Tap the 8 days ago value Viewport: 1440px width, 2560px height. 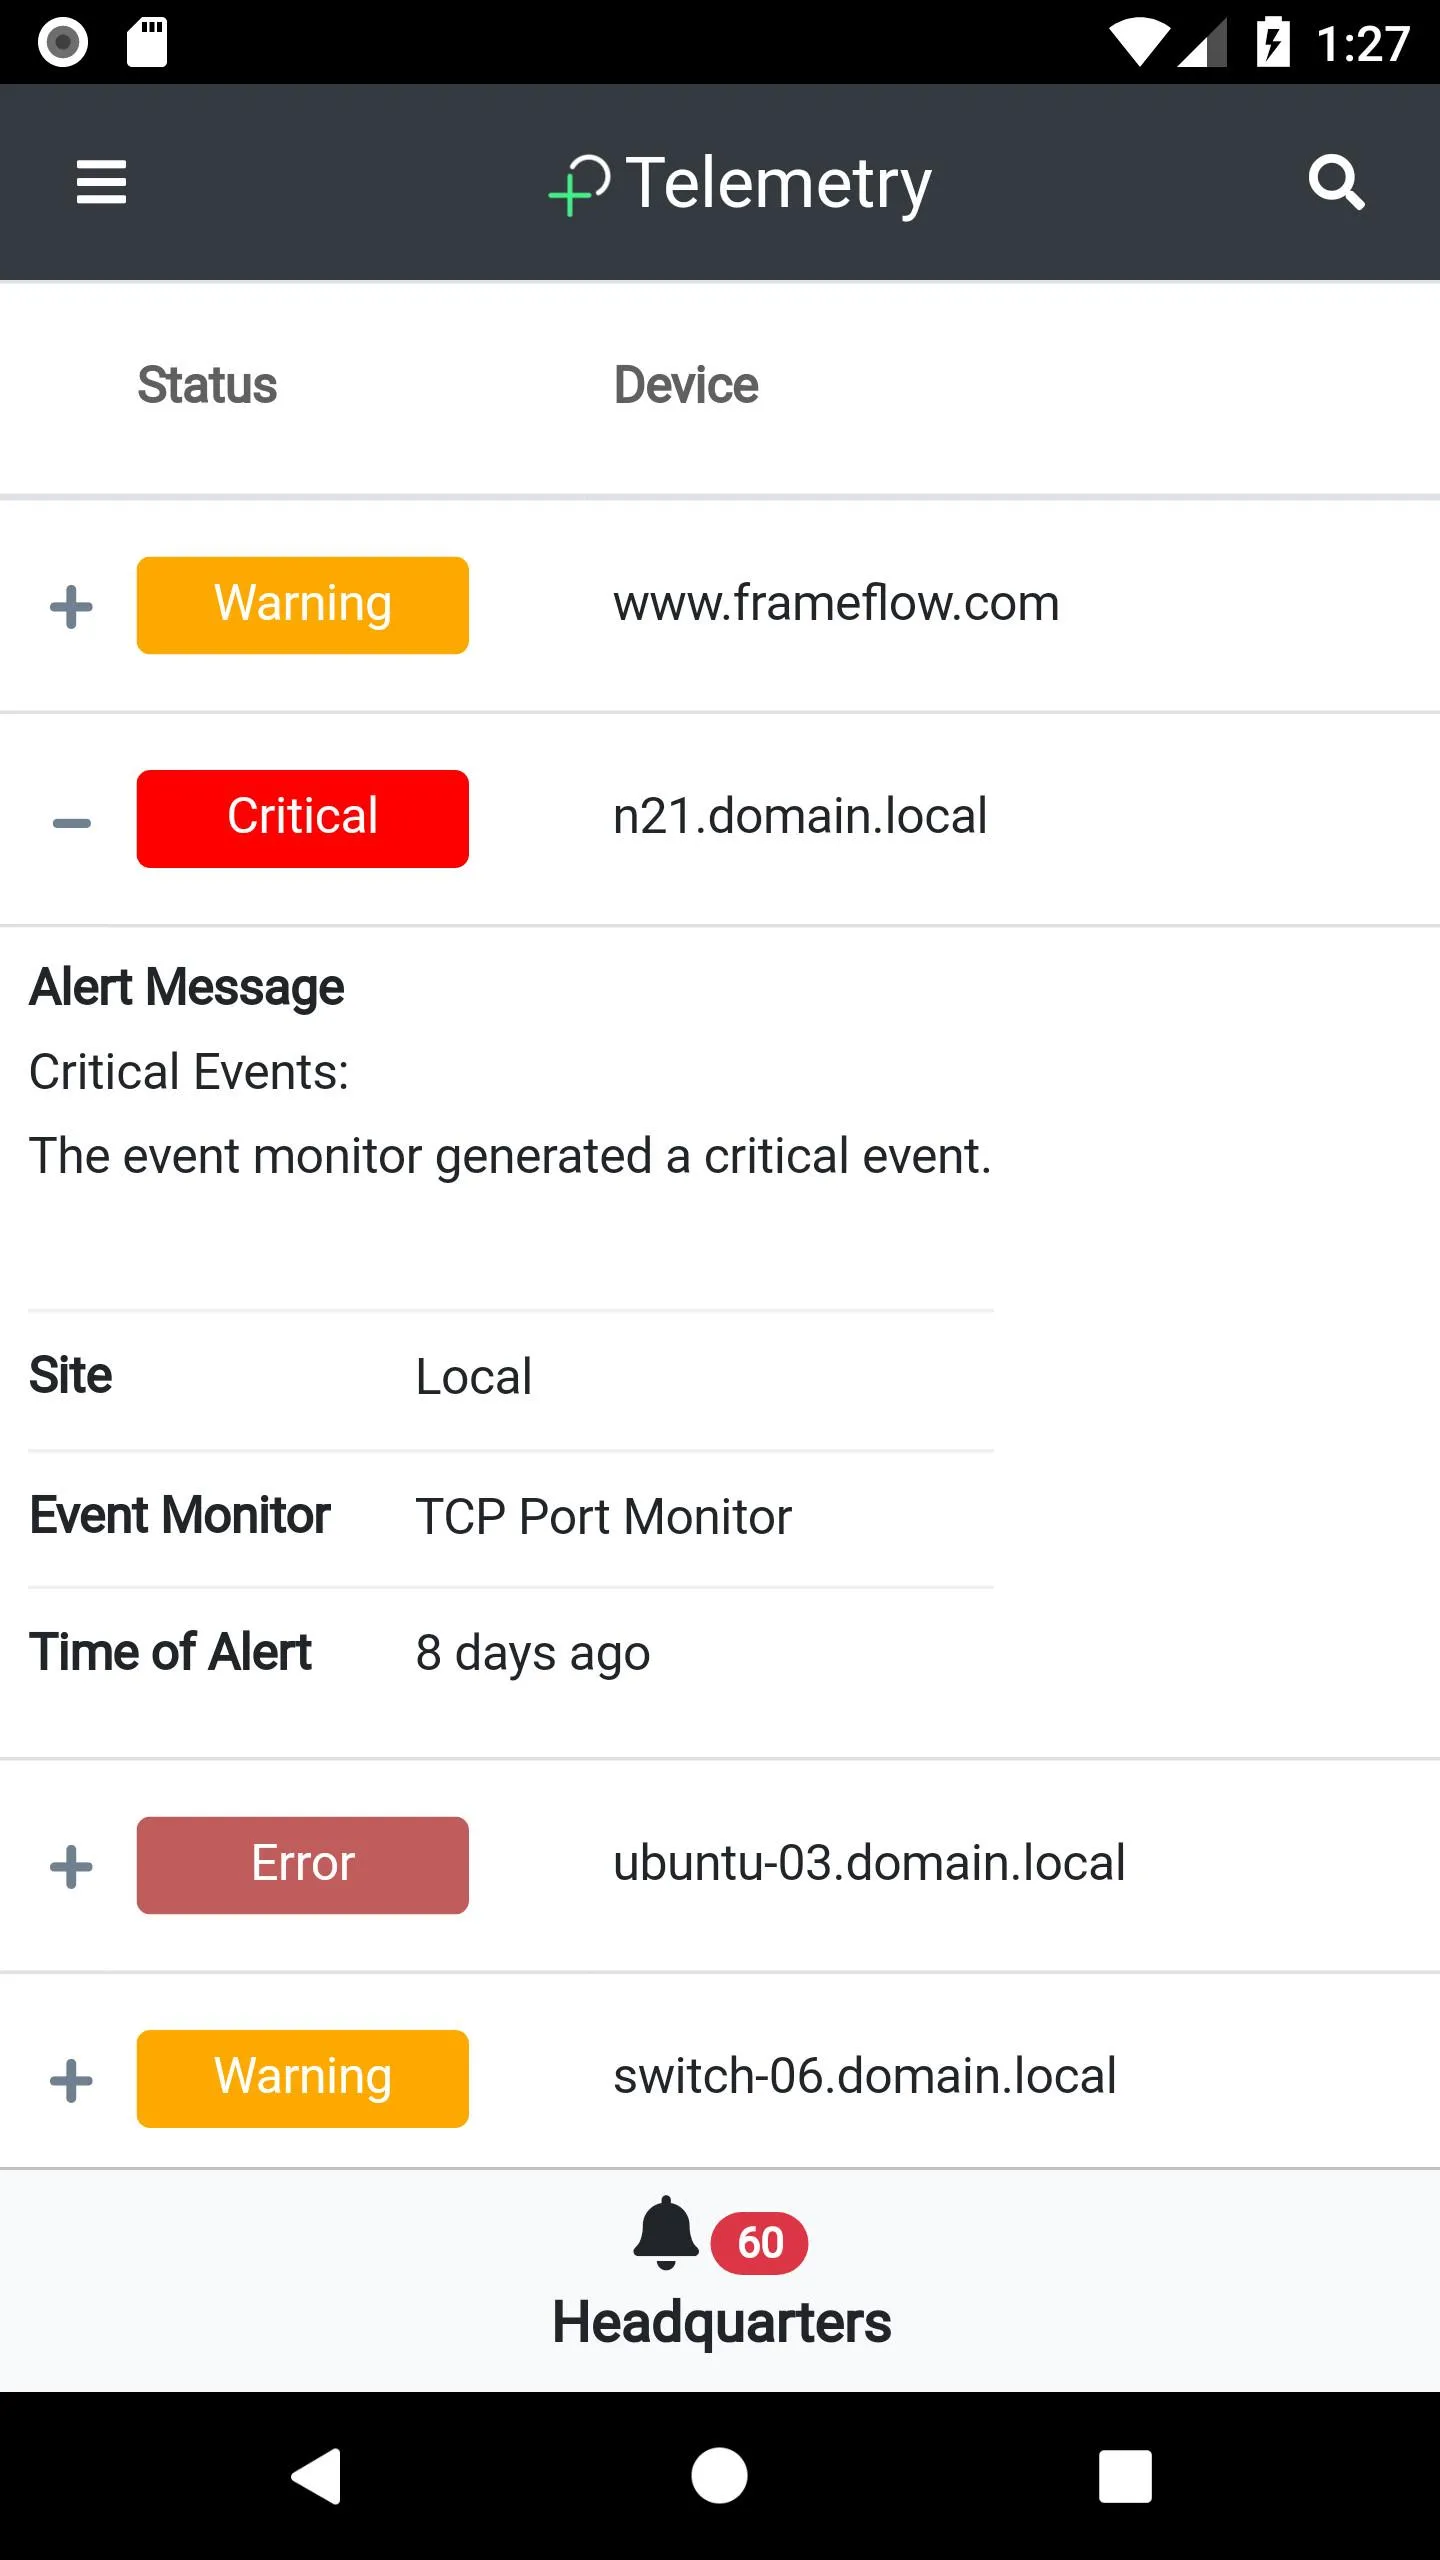533,1654
